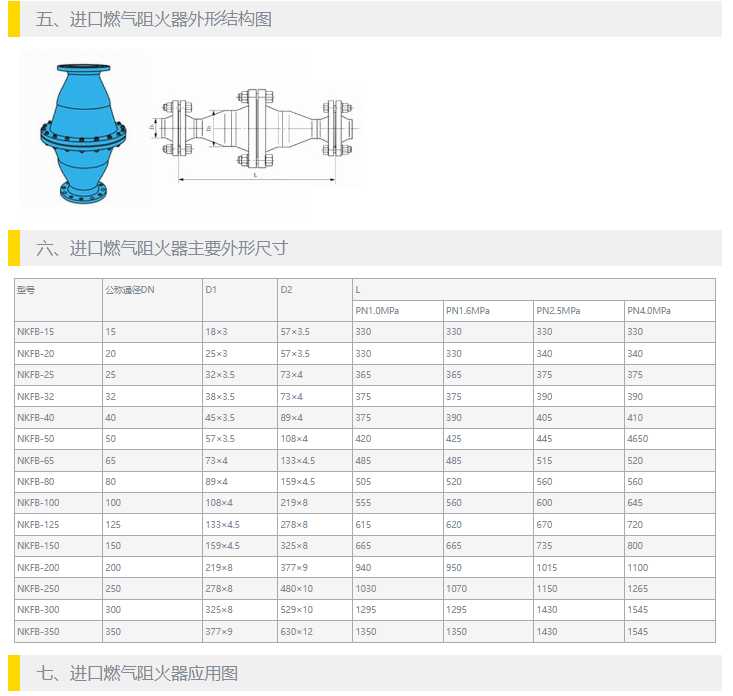
Task: Click the section five heading 外形结构图
Action: [x=154, y=19]
